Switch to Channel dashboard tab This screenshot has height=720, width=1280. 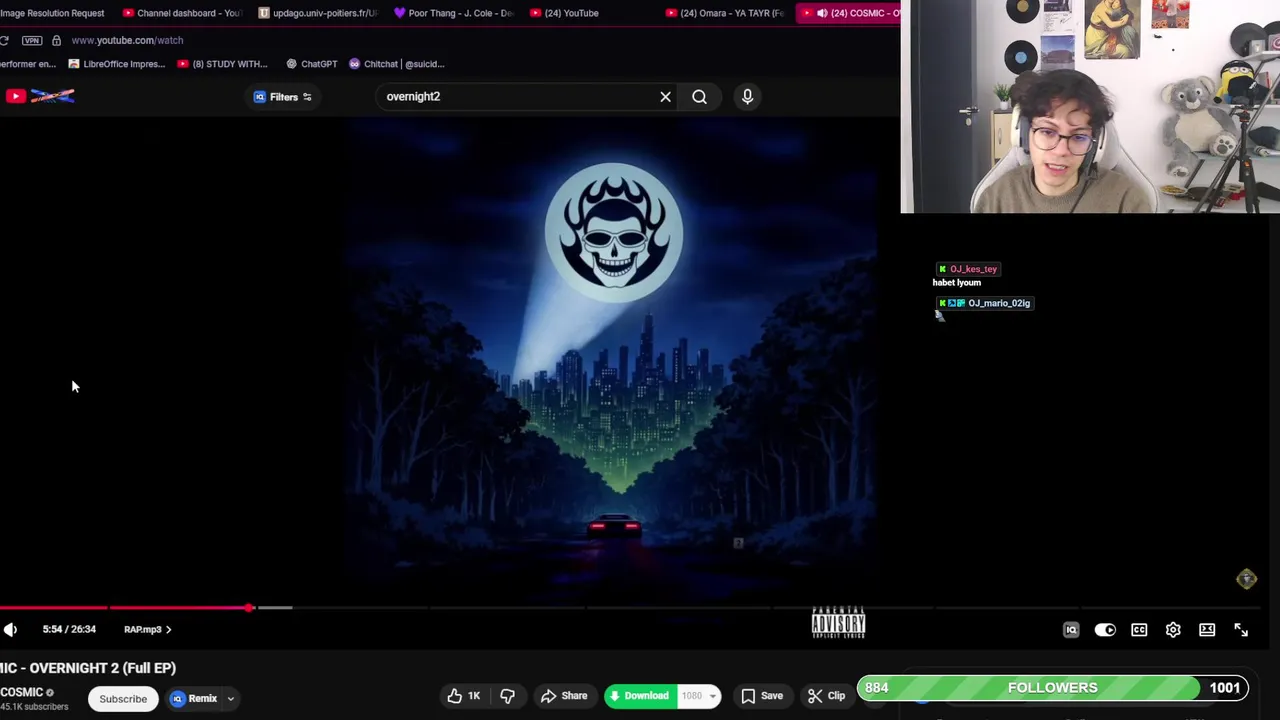(181, 13)
